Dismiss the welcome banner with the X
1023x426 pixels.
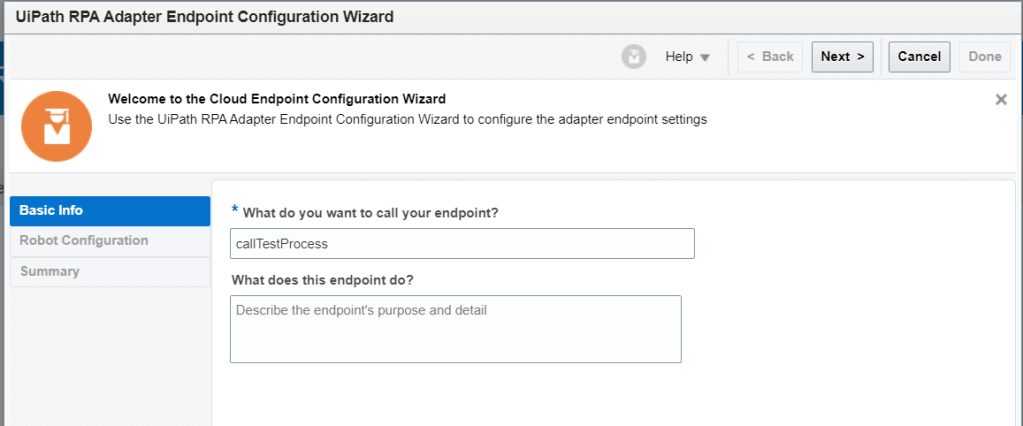[1001, 99]
